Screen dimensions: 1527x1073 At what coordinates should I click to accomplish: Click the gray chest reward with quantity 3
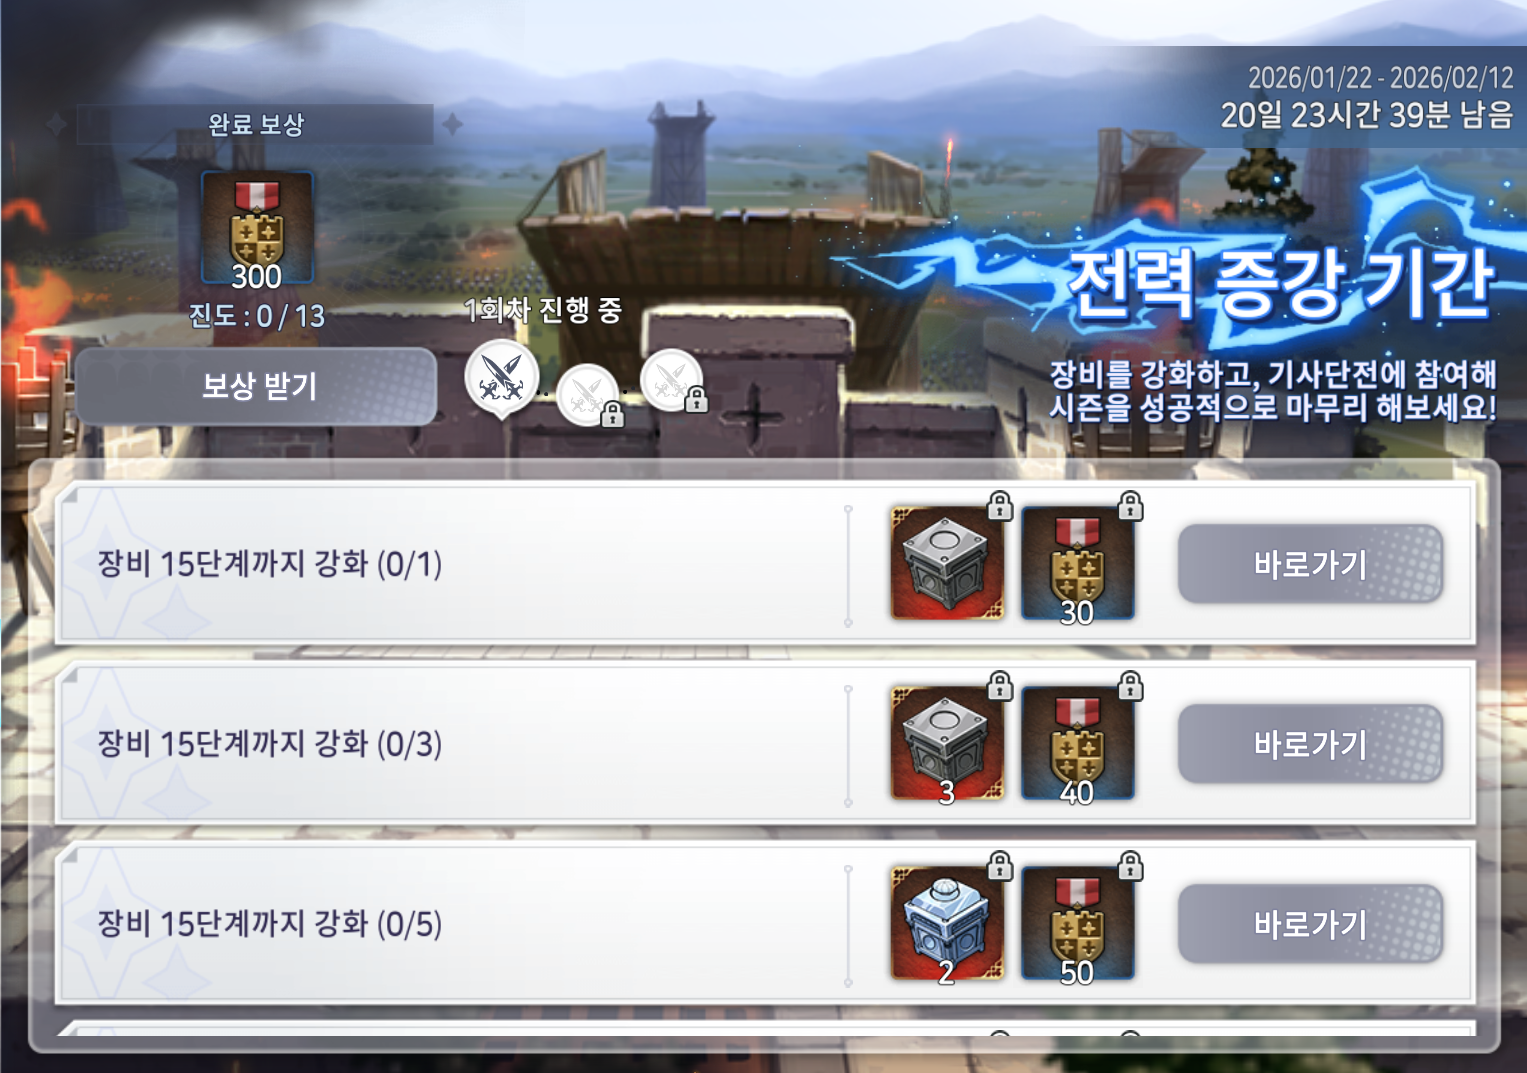tap(947, 743)
